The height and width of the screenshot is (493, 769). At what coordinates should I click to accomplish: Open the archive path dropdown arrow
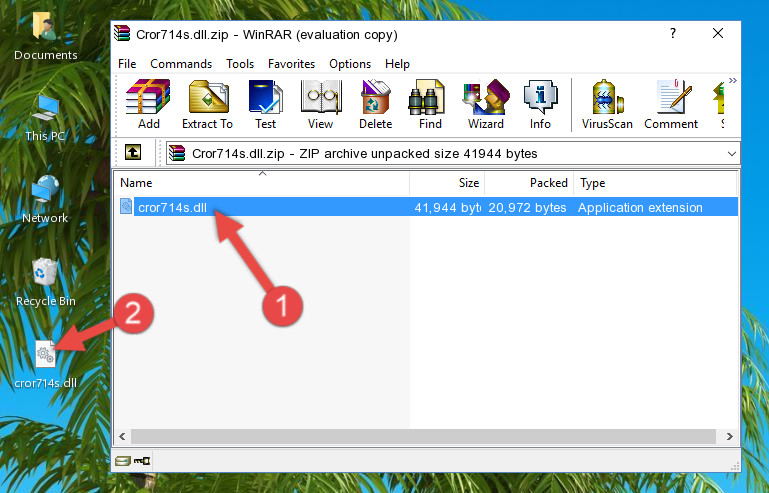[x=731, y=154]
